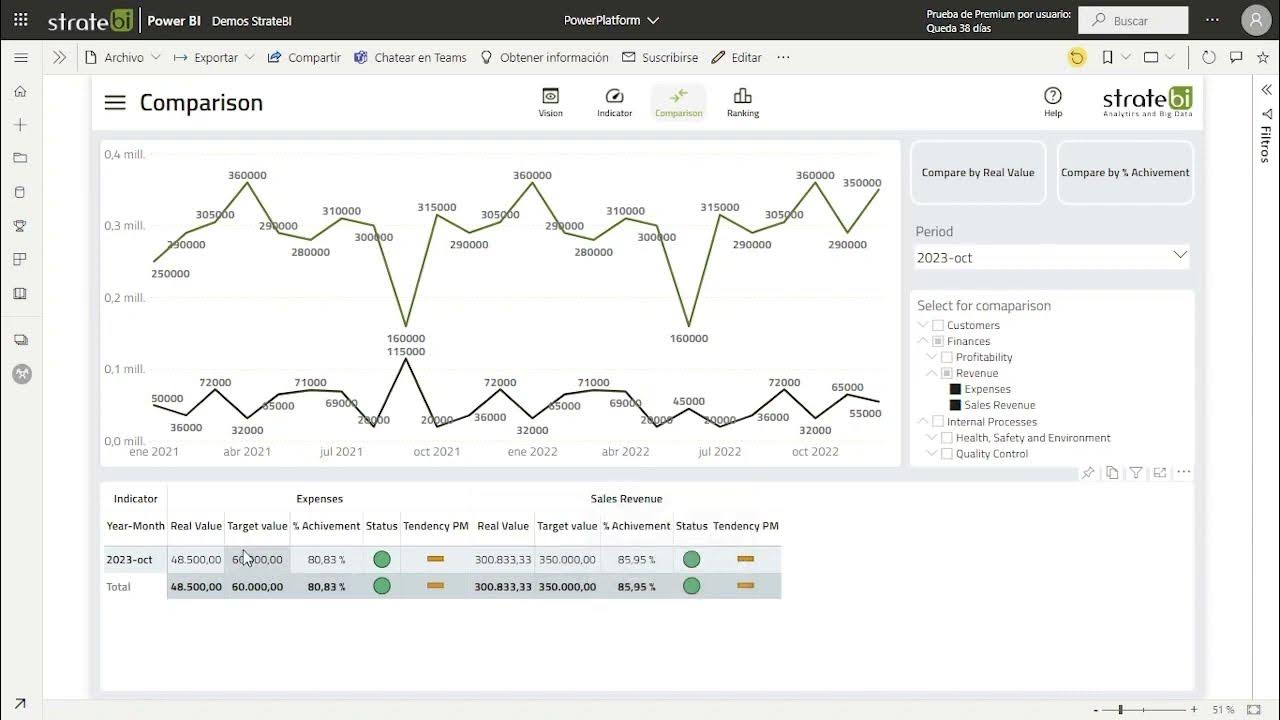Click the fit to page icon

coord(1254,709)
